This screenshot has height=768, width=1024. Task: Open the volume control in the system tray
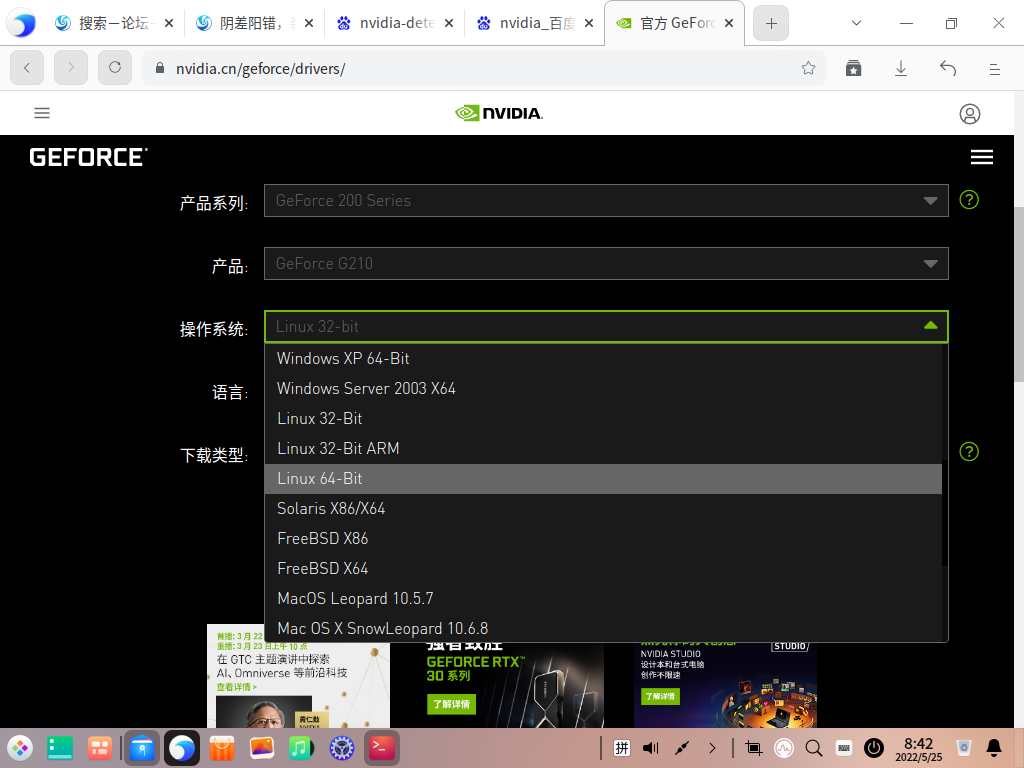(649, 747)
